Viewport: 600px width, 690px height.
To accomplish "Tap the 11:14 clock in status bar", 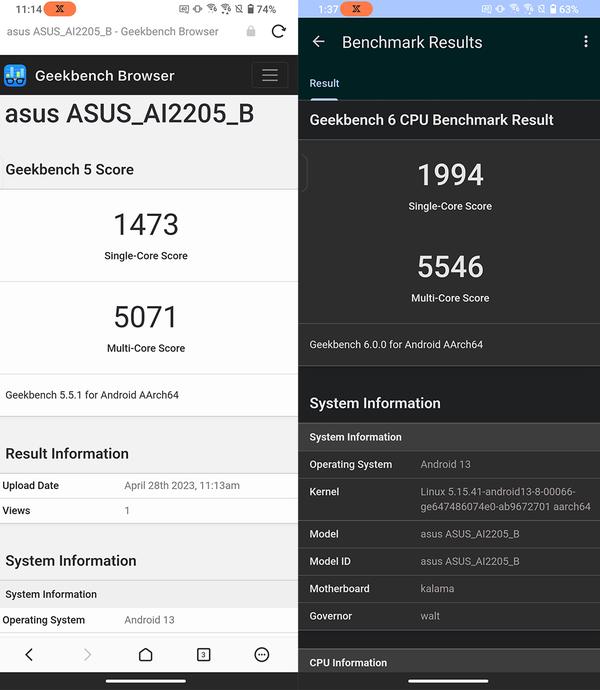I will [x=29, y=9].
